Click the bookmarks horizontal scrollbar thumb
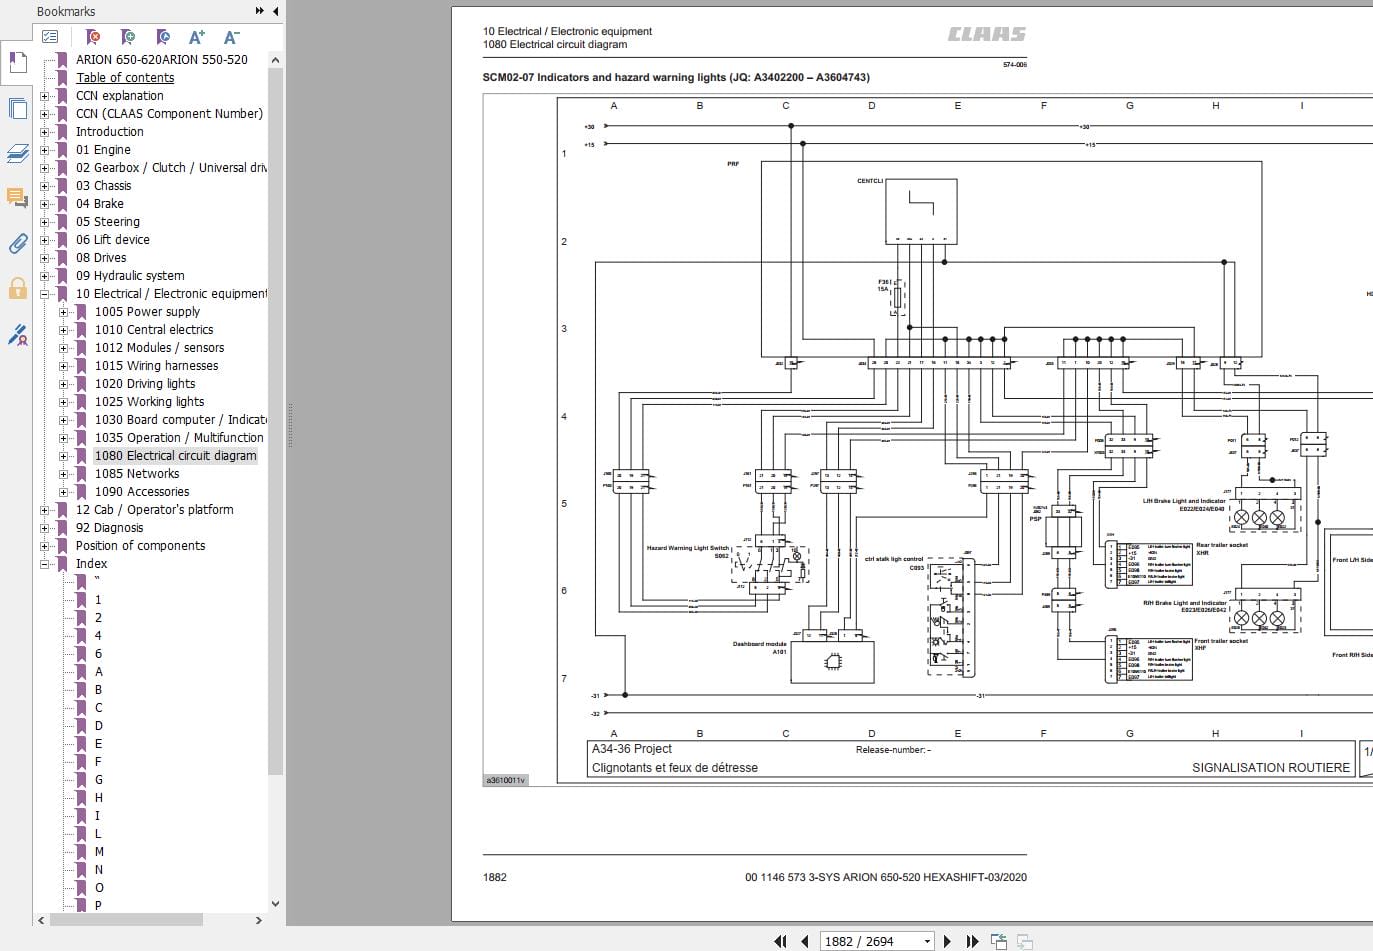The height and width of the screenshot is (951, 1373). pyautogui.click(x=125, y=920)
